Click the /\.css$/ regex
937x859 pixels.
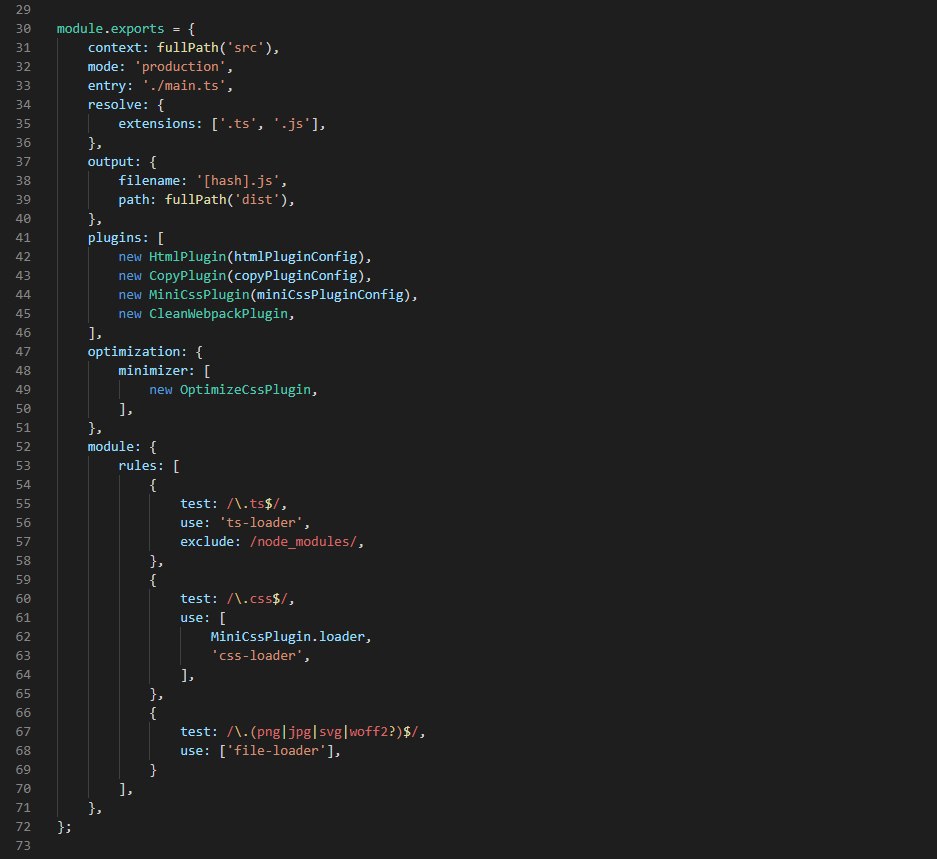[x=257, y=599]
